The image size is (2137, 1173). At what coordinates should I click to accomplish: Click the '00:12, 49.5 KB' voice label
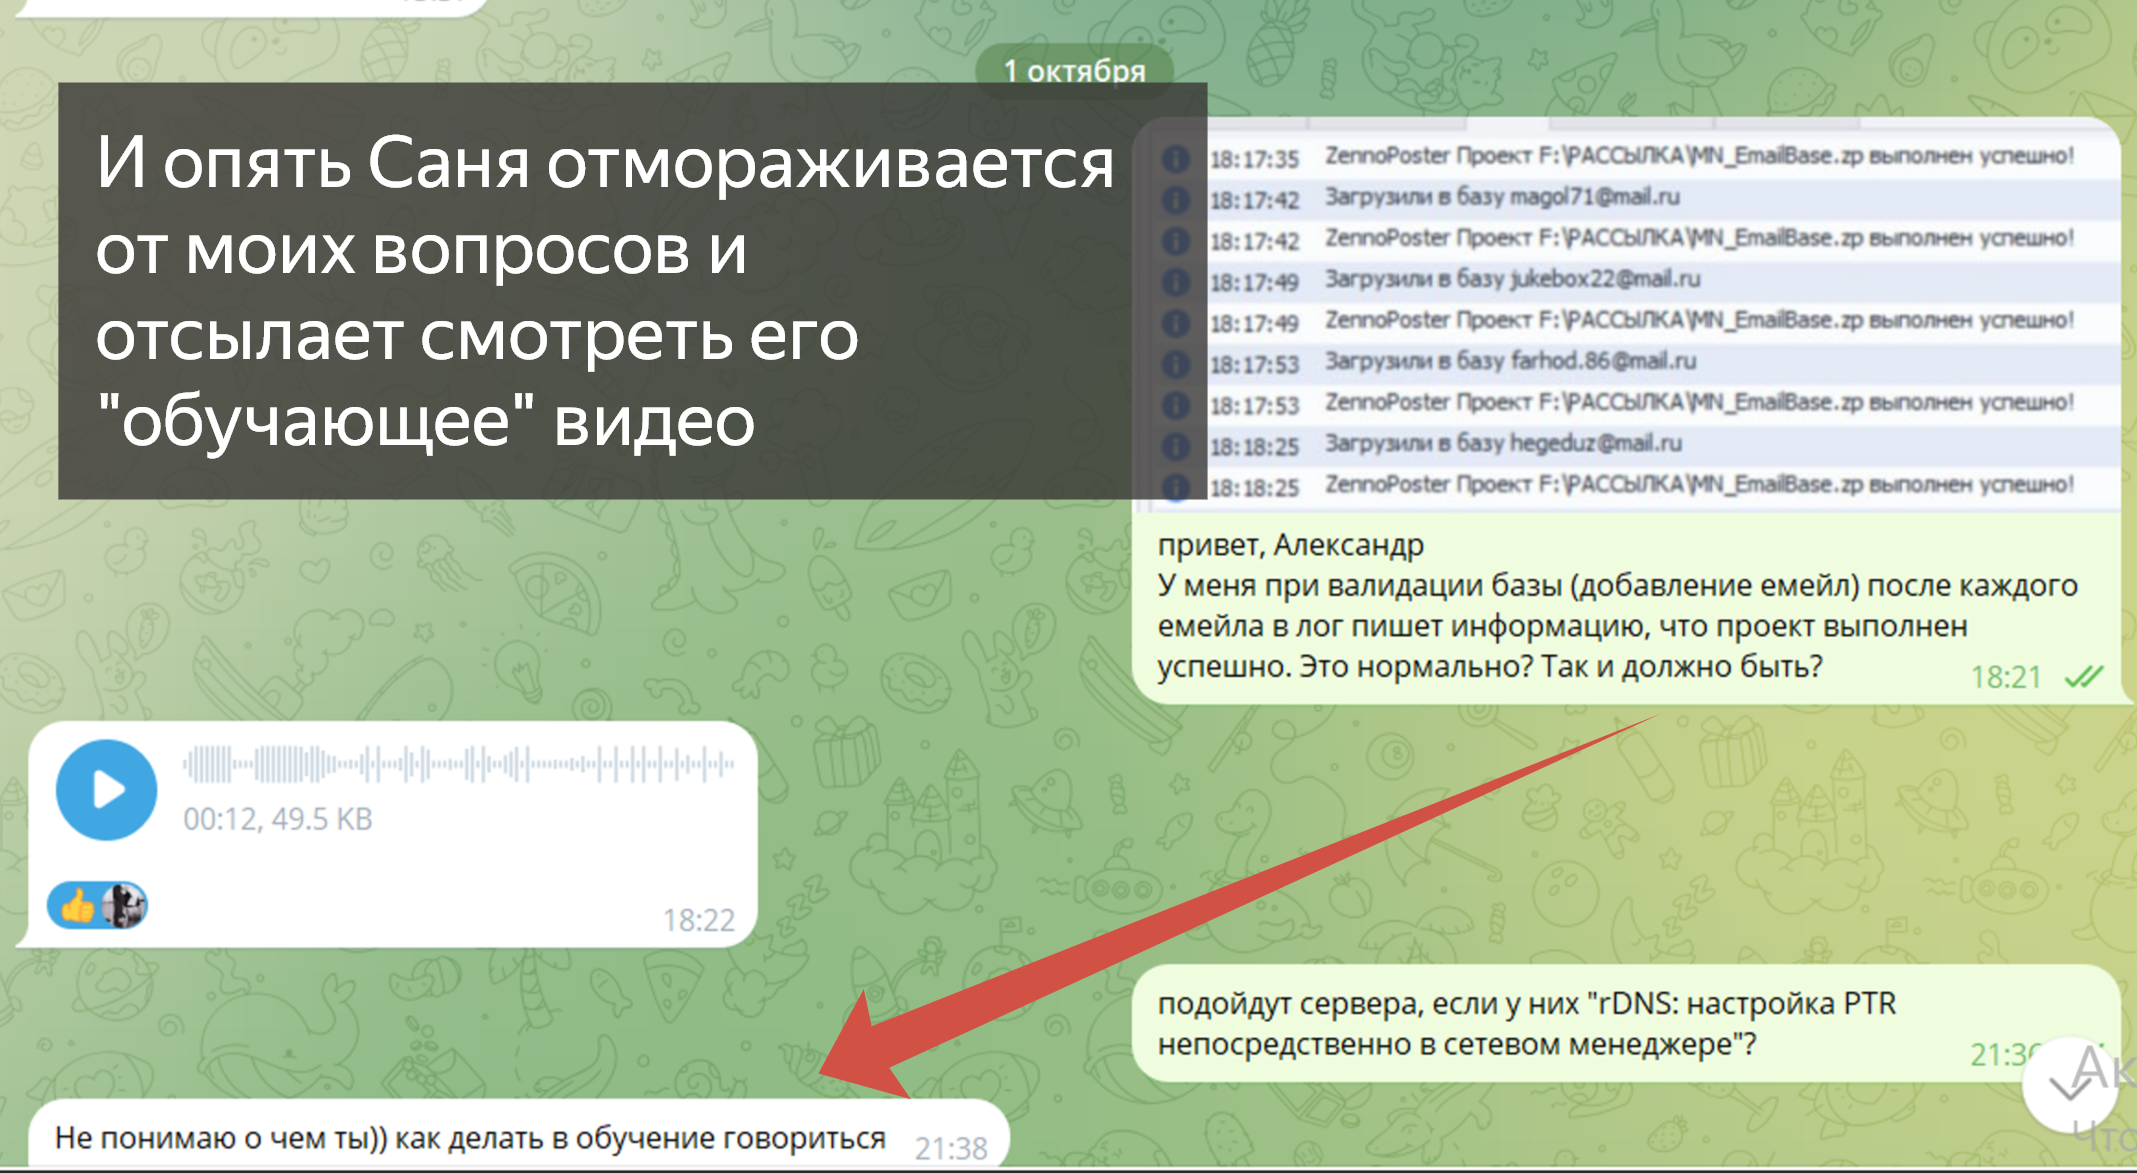[277, 819]
